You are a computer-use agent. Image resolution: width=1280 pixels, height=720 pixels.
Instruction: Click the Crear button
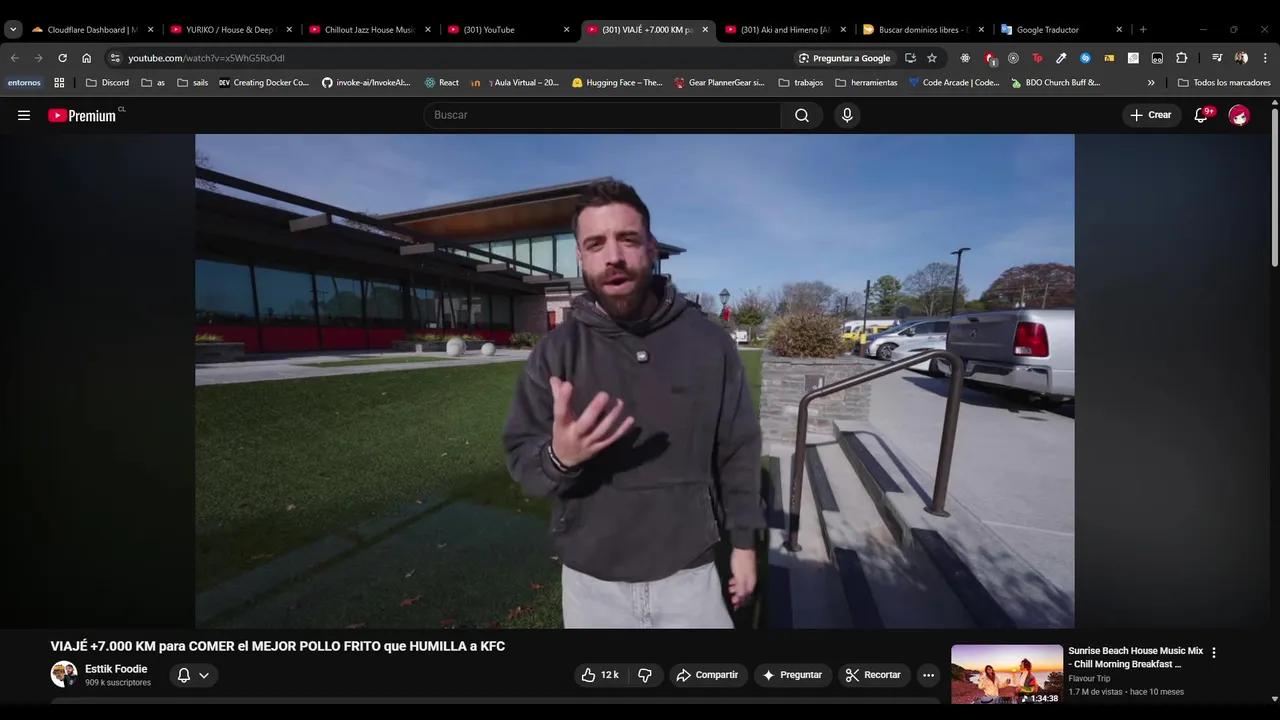click(x=1151, y=115)
